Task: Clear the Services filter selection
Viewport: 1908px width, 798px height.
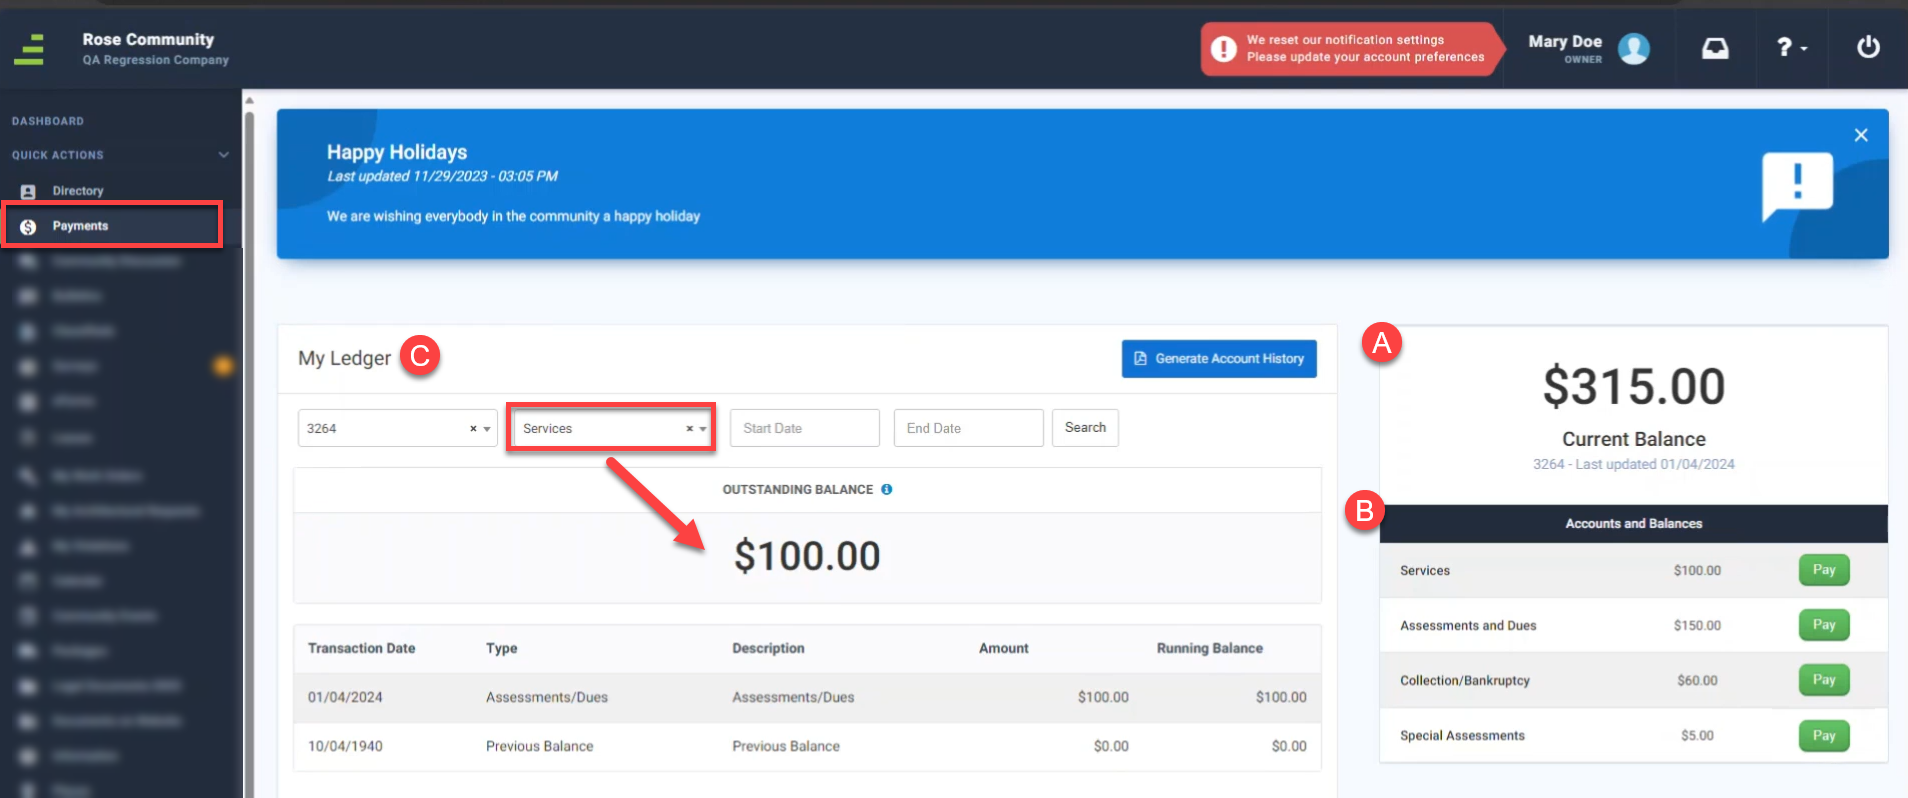Action: [x=689, y=428]
